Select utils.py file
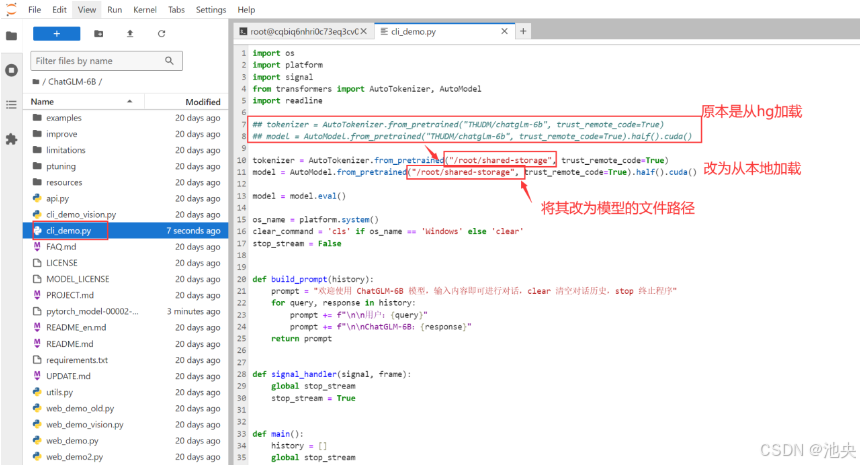 coord(126,393)
